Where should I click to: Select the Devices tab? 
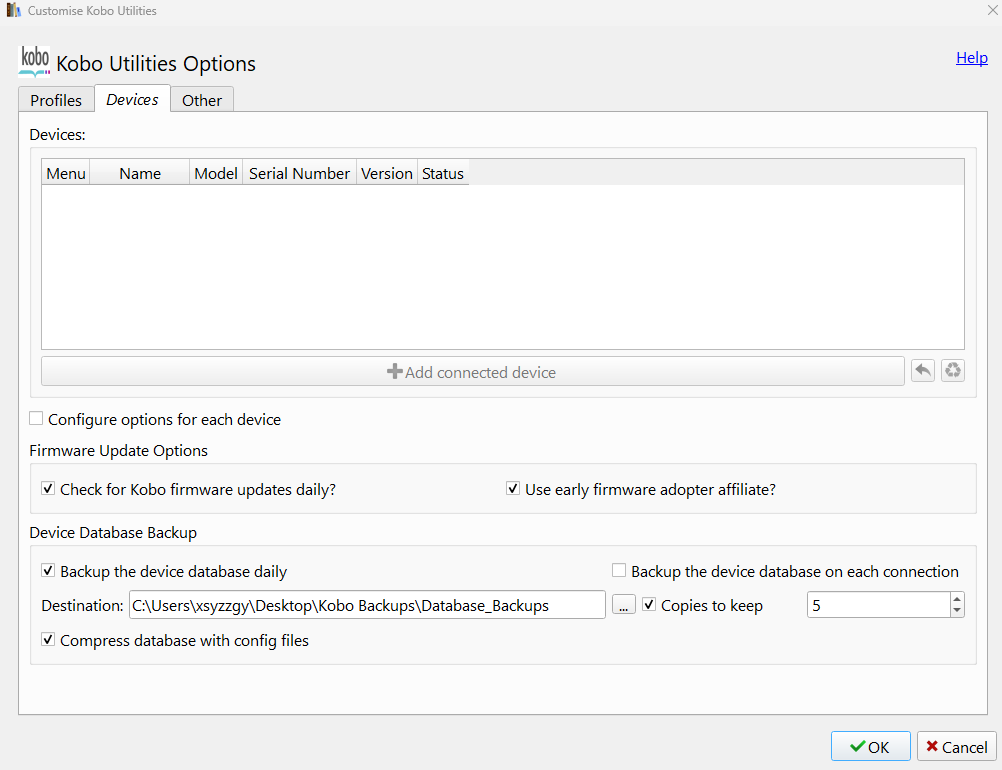[x=132, y=99]
